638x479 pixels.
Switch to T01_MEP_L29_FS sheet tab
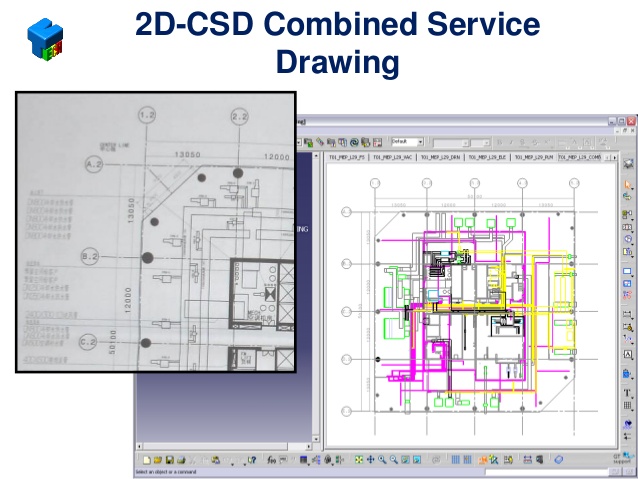pos(346,157)
